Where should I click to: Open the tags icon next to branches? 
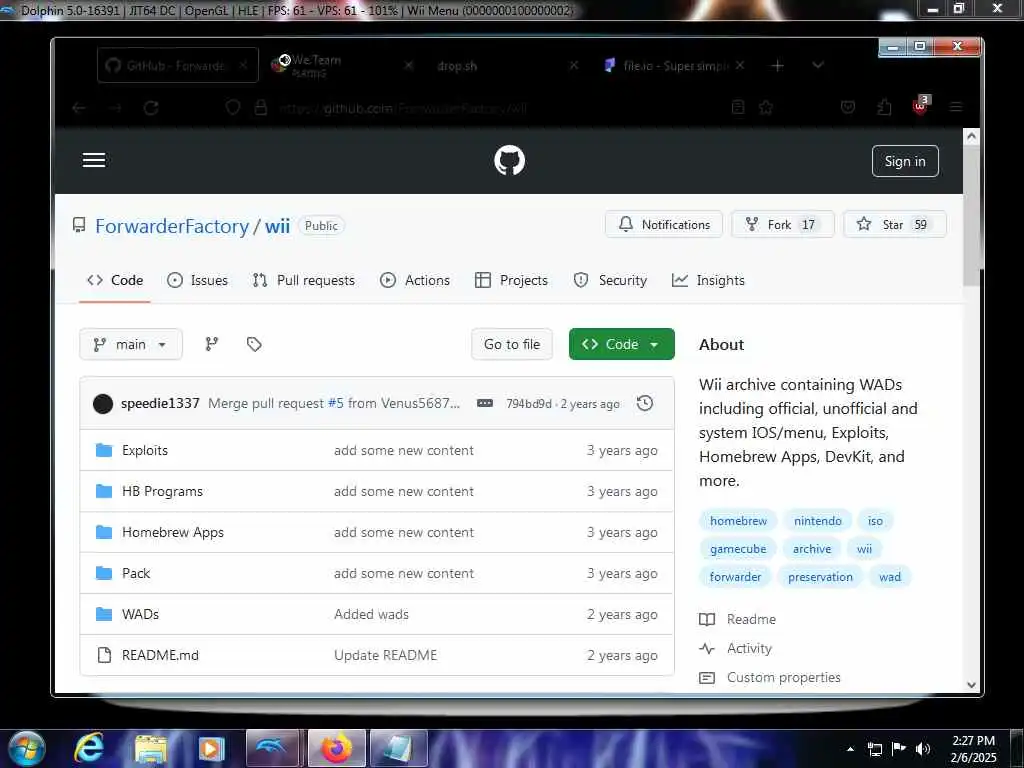(x=254, y=344)
